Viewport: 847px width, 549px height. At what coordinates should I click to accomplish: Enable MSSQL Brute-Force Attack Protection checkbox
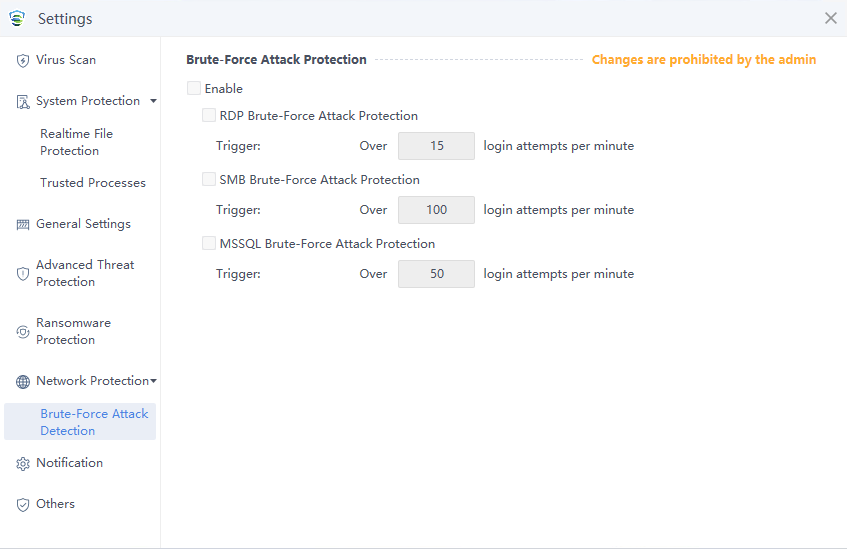click(x=209, y=243)
